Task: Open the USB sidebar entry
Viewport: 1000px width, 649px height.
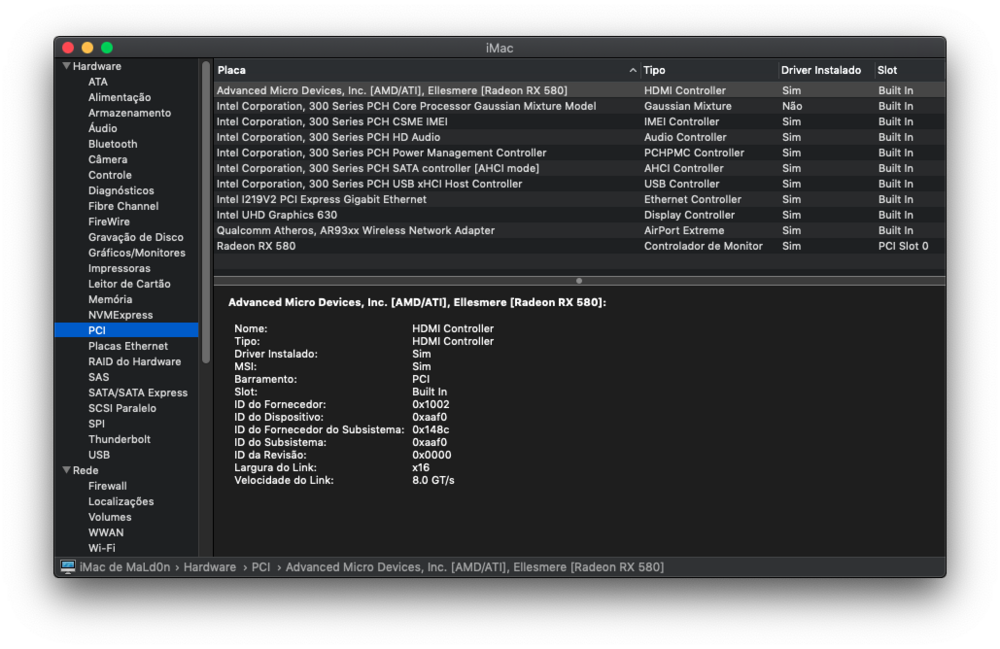Action: (99, 455)
